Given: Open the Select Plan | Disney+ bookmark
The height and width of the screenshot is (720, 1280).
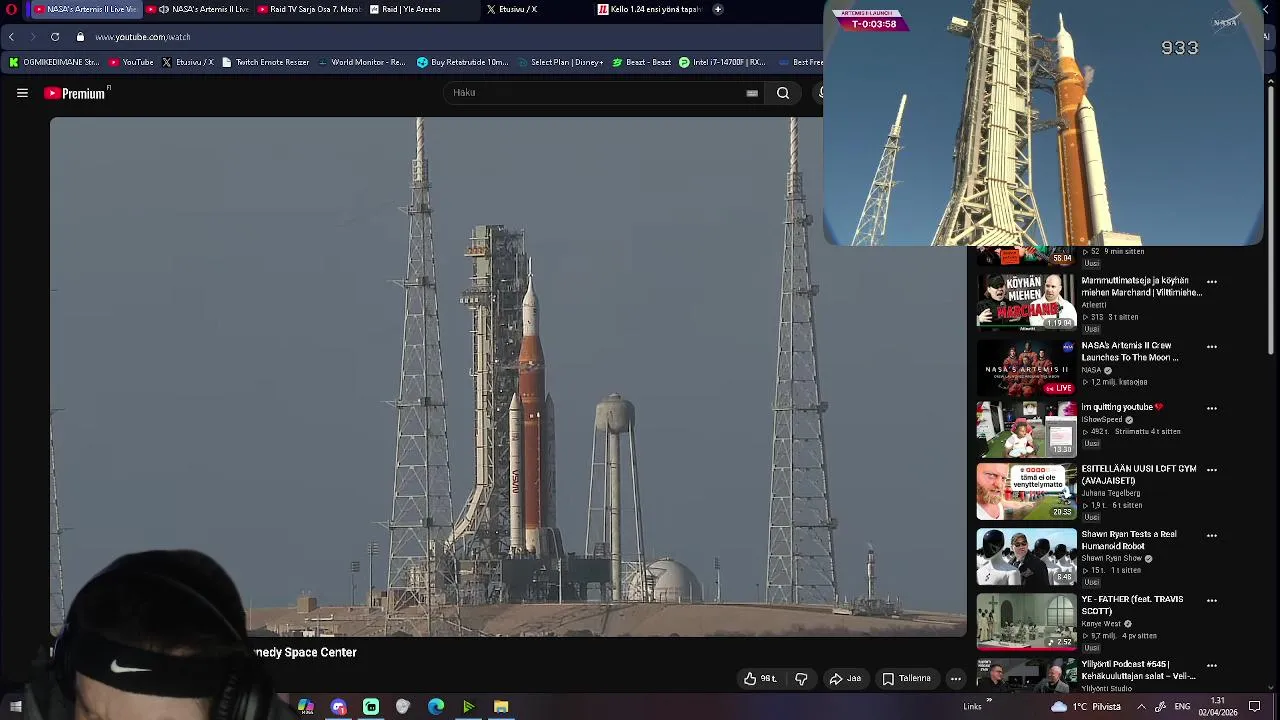Looking at the screenshot, I should pyautogui.click(x=560, y=62).
